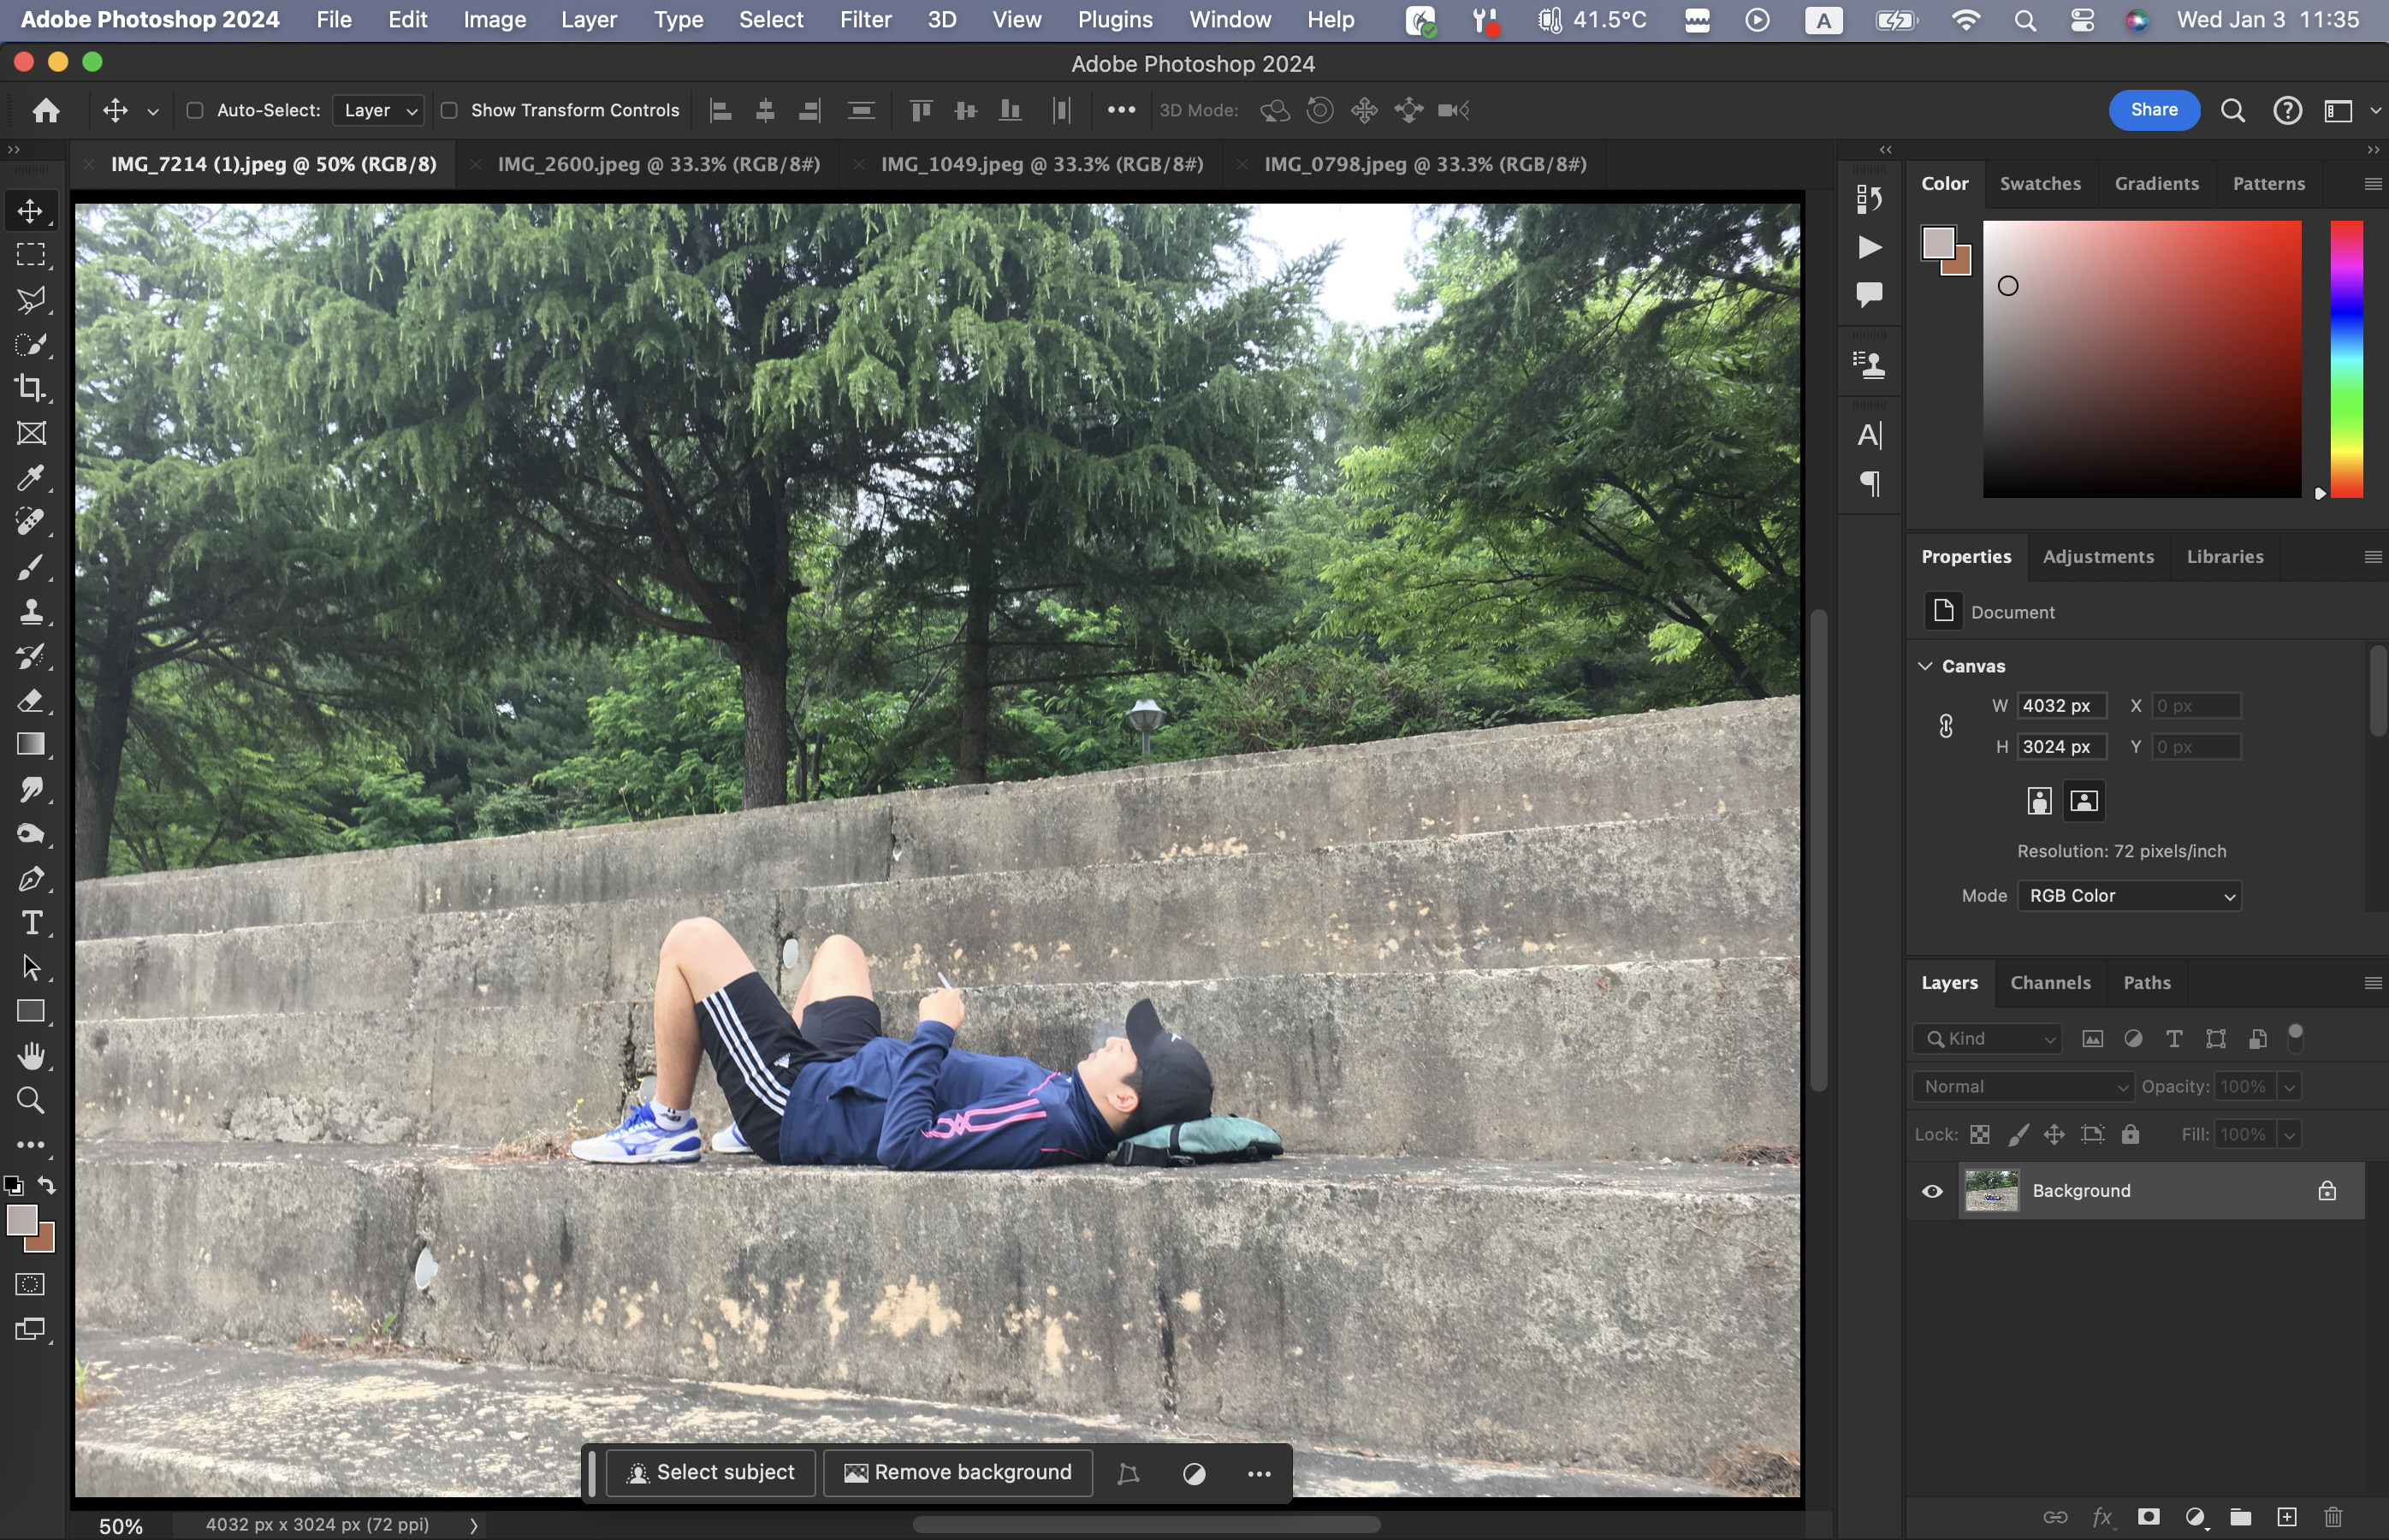This screenshot has width=2389, height=1540.
Task: Switch to the IMG_2600.jpeg document tab
Action: click(658, 164)
